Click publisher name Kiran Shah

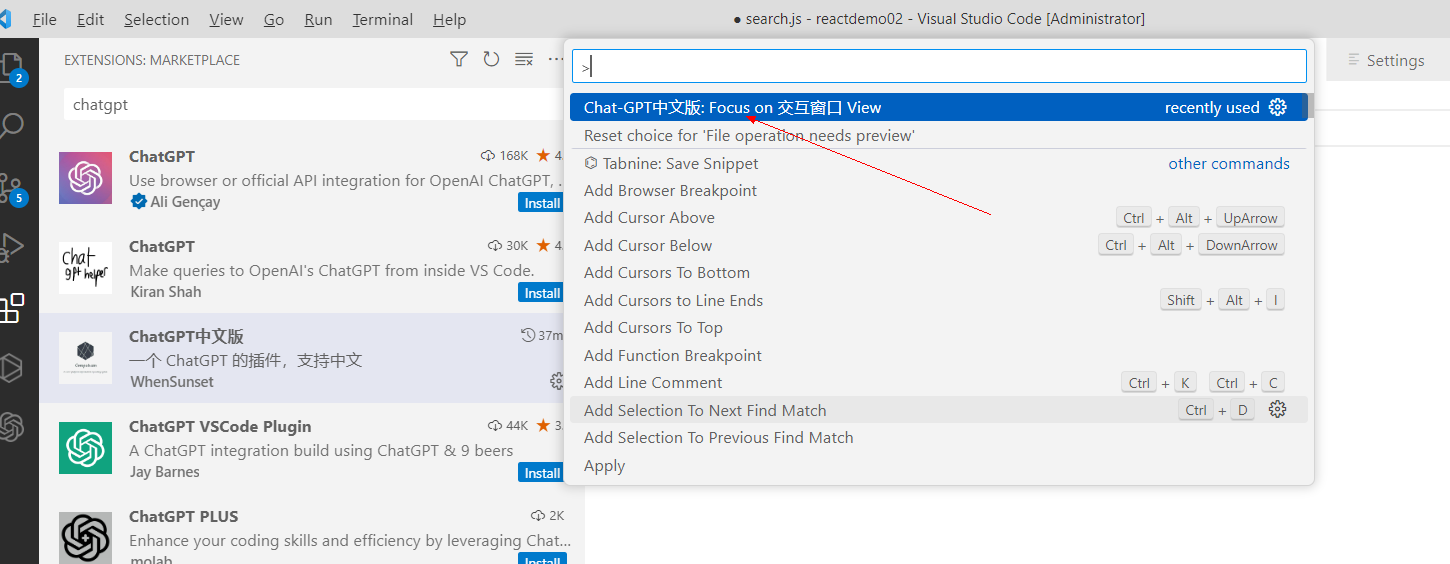click(x=165, y=291)
